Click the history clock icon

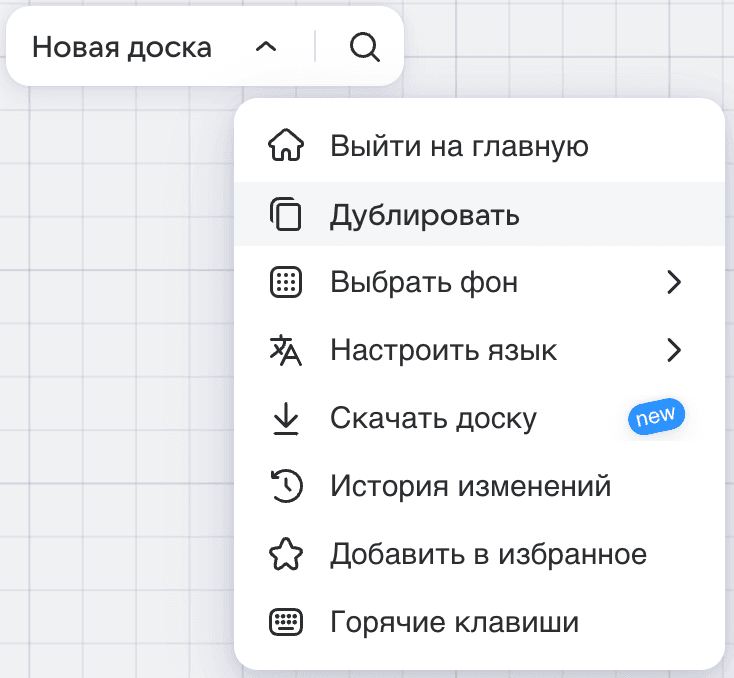point(286,486)
